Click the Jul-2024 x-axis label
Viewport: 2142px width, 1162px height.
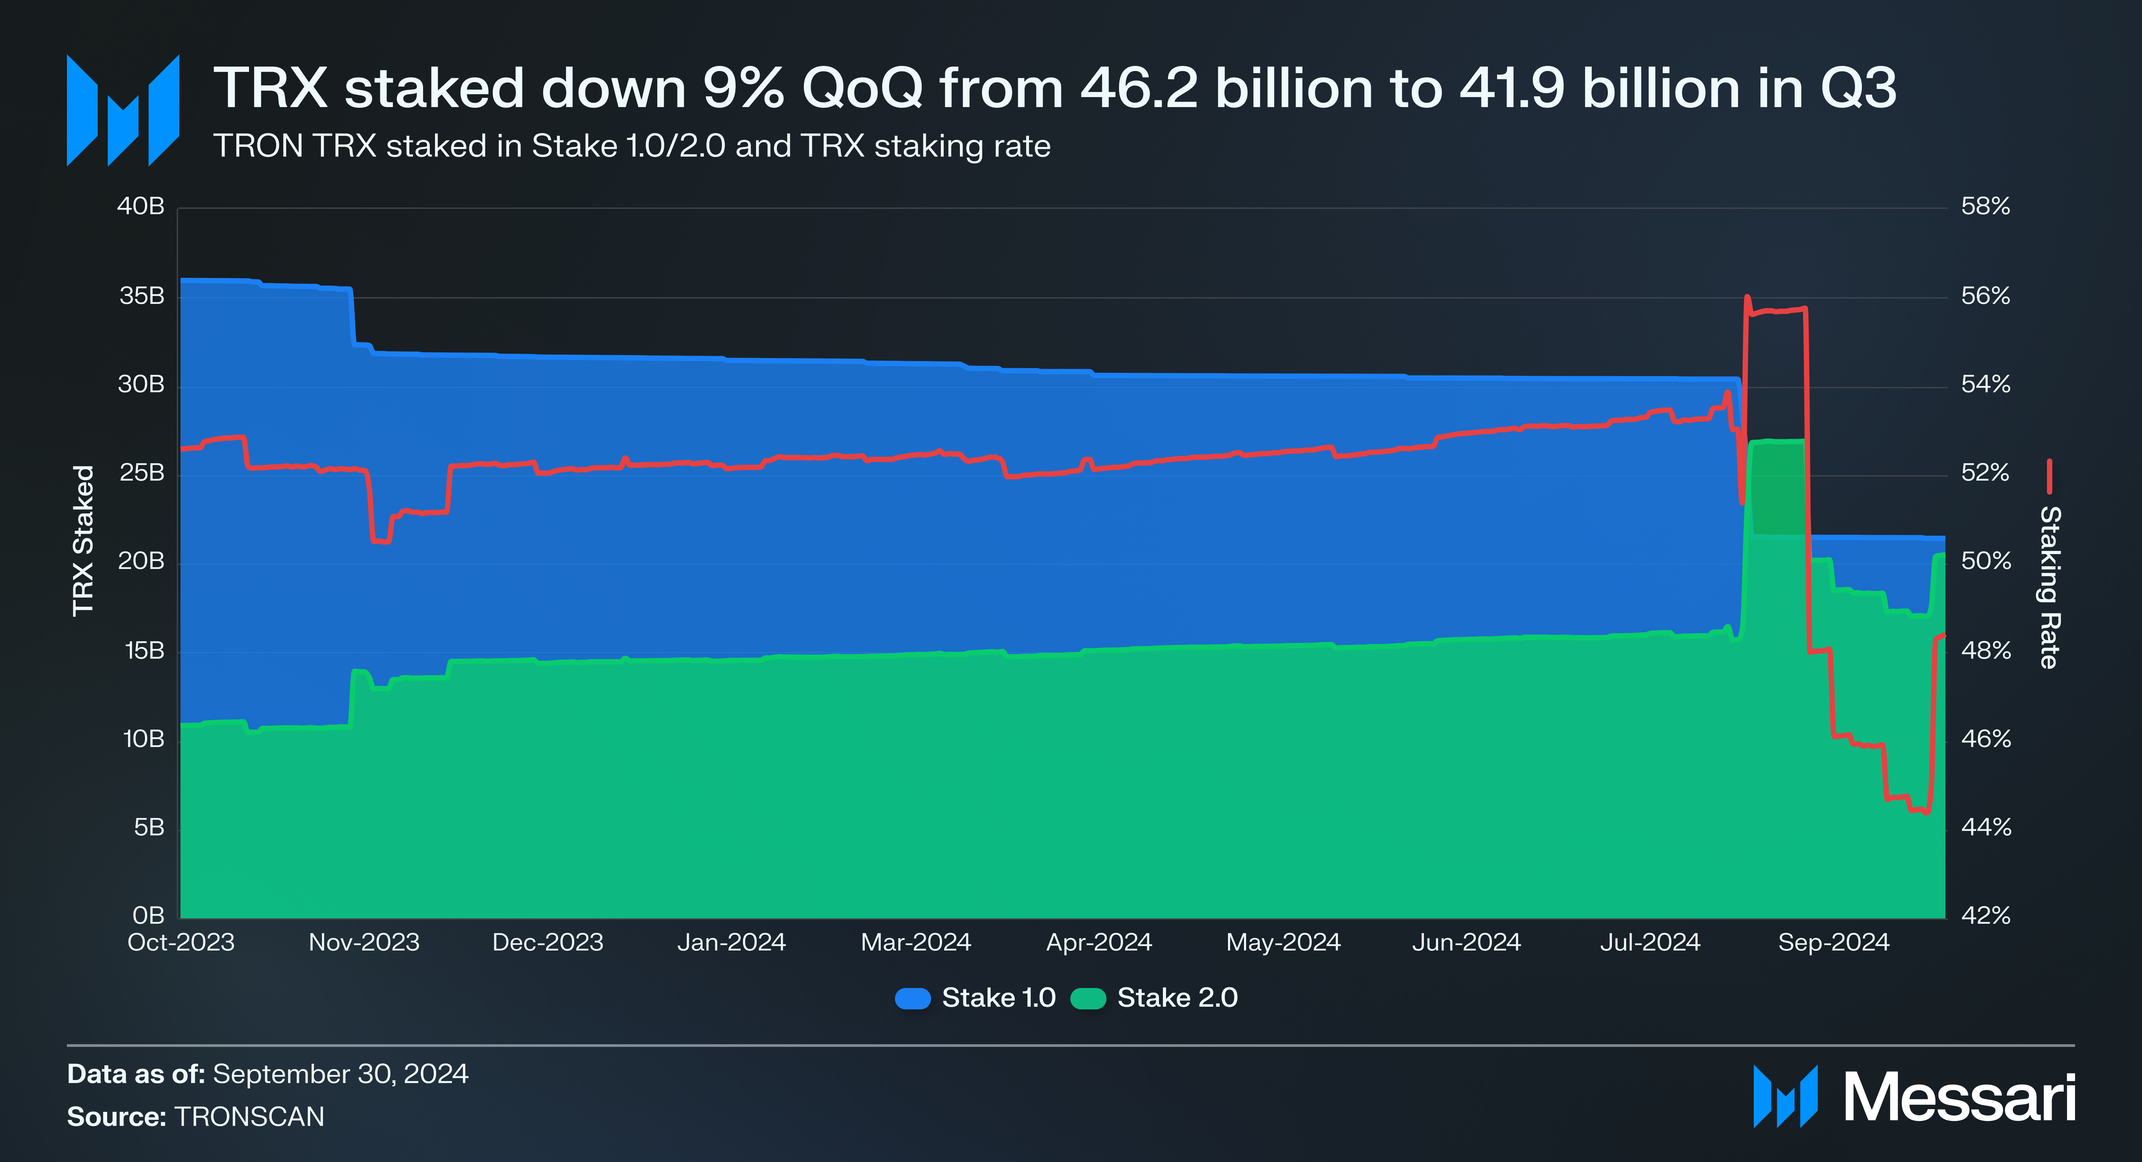(1650, 943)
